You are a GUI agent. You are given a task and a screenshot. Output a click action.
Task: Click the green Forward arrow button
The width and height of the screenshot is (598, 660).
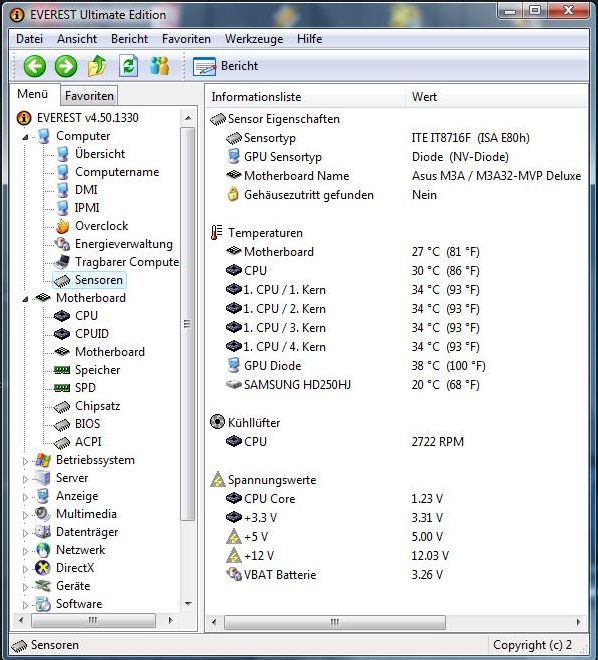(x=66, y=66)
